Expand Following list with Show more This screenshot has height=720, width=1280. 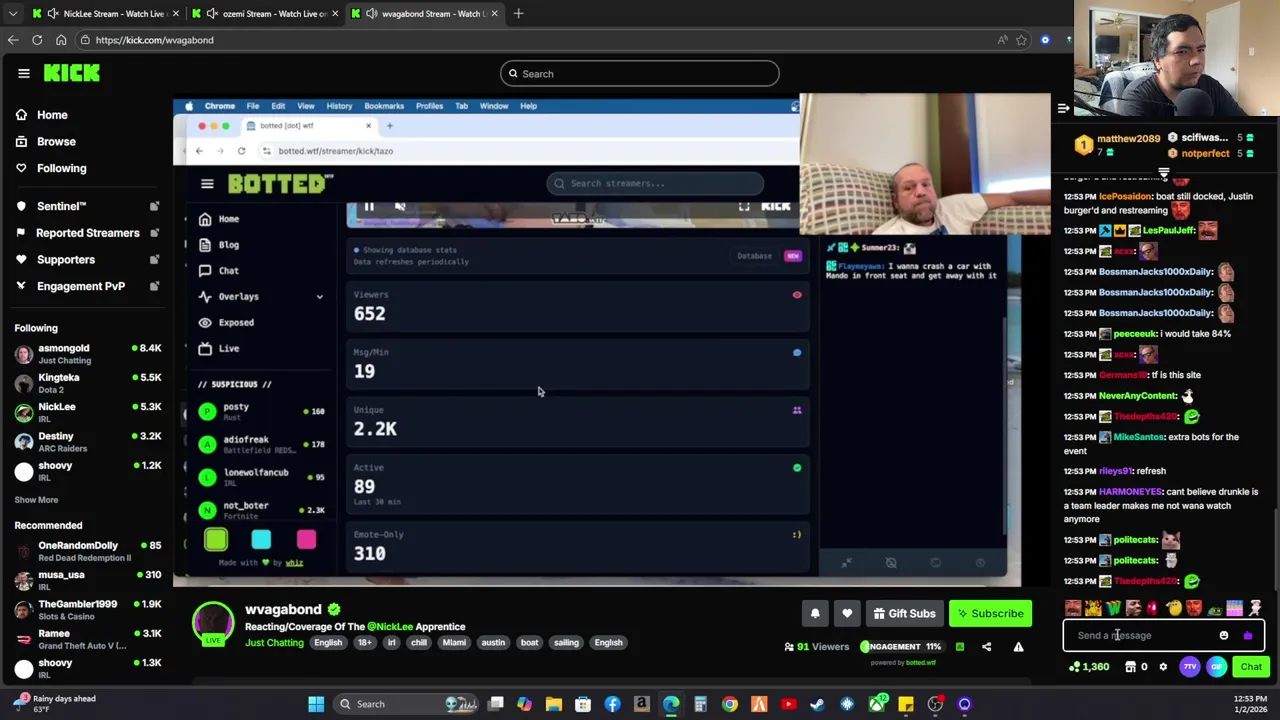click(x=36, y=499)
